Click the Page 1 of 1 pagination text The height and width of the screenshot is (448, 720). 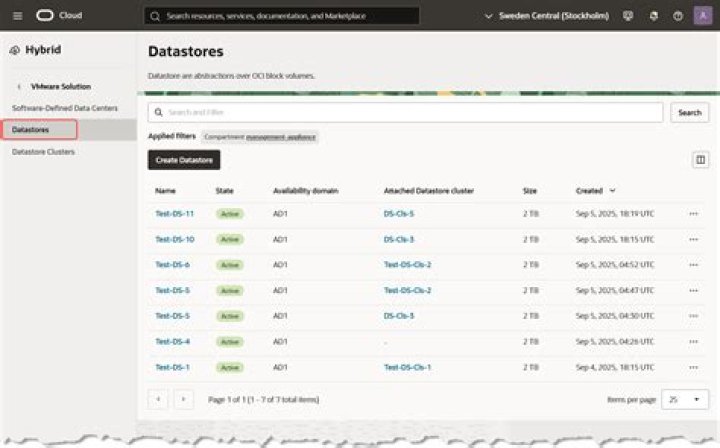pyautogui.click(x=263, y=399)
